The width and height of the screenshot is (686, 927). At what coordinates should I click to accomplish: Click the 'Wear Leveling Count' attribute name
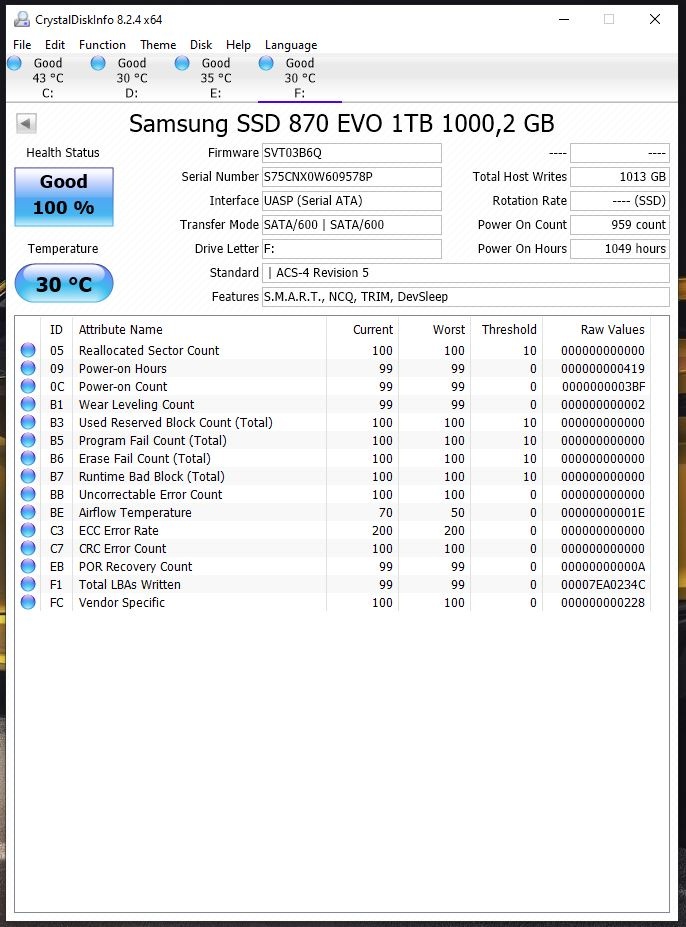pos(136,404)
